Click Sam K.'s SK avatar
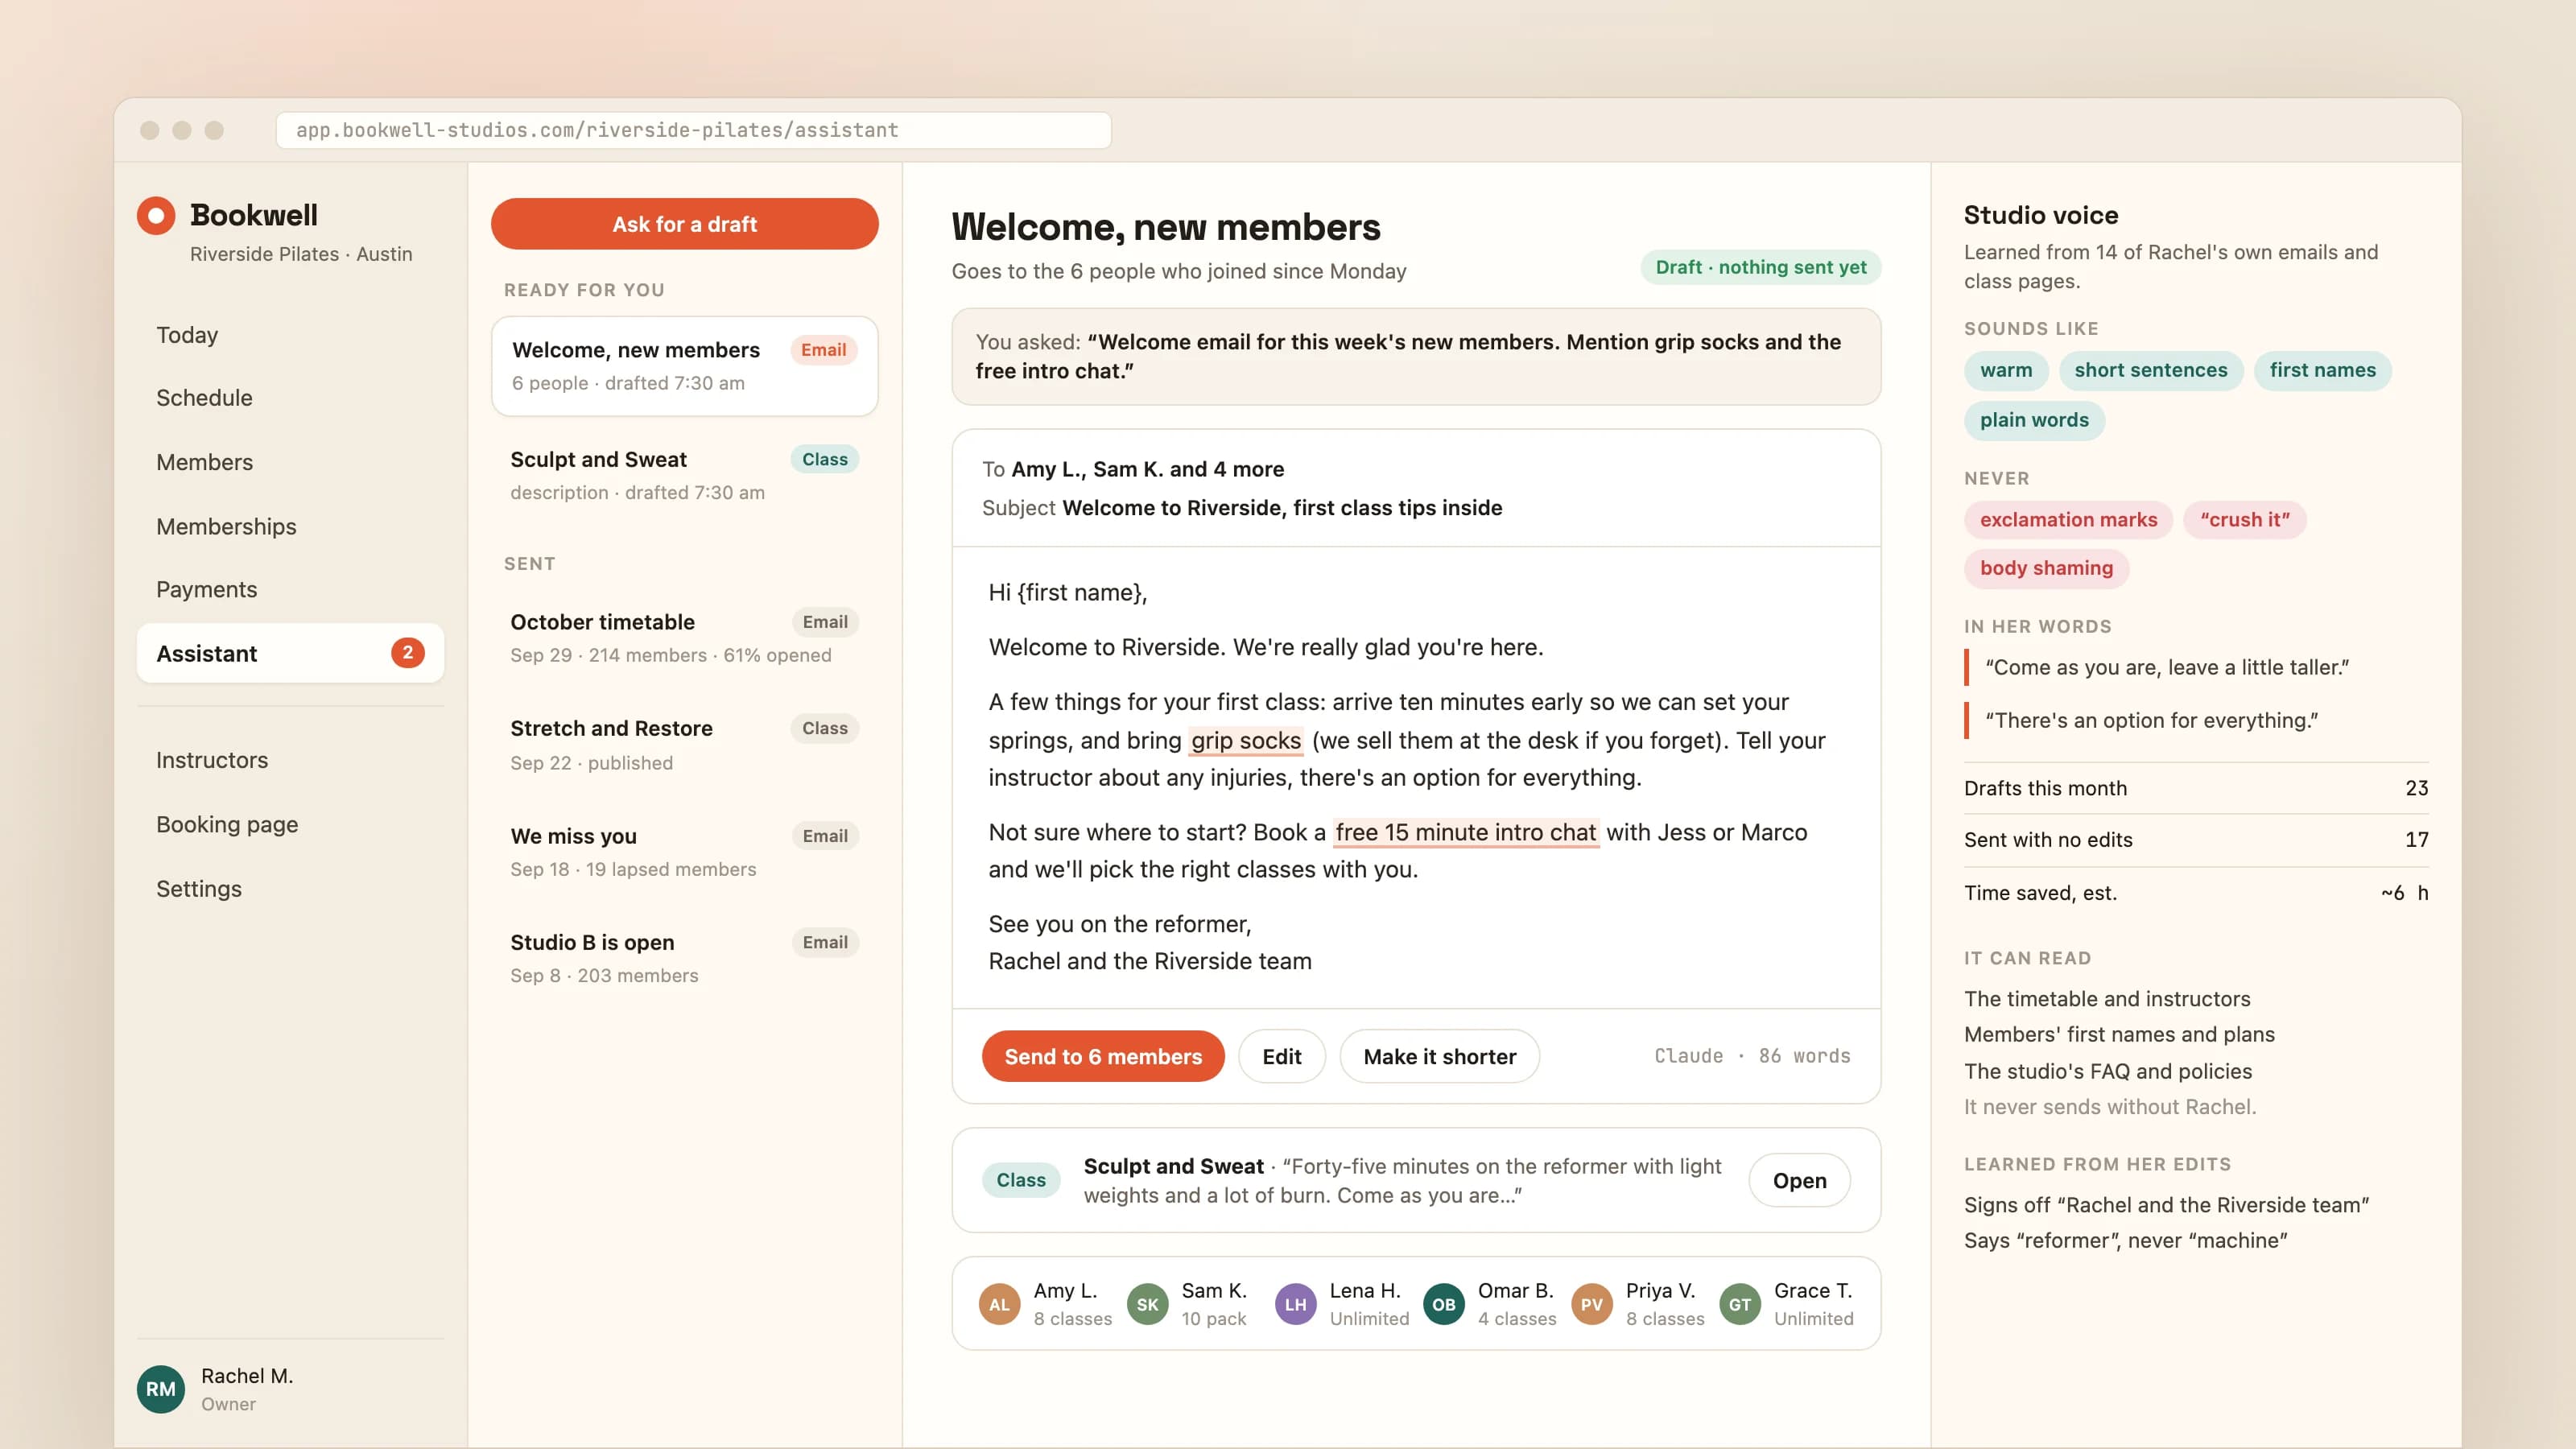The height and width of the screenshot is (1449, 2576). [1147, 1304]
